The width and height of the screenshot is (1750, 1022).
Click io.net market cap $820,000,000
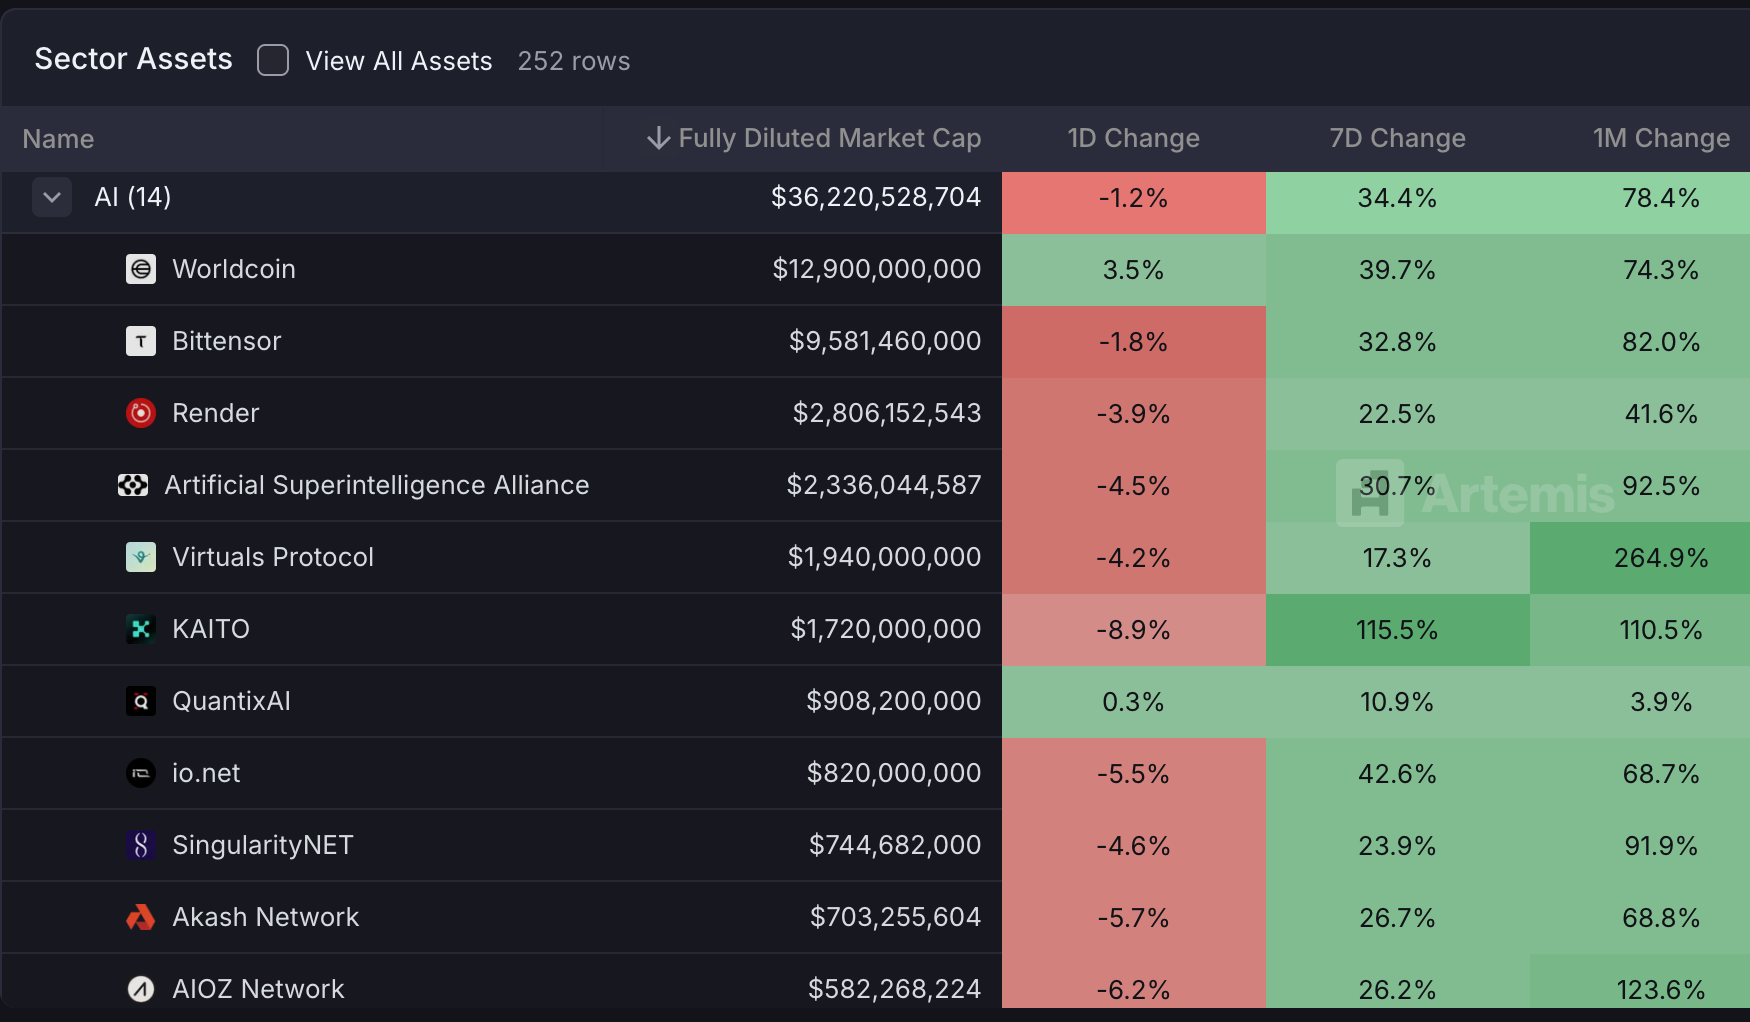894,773
